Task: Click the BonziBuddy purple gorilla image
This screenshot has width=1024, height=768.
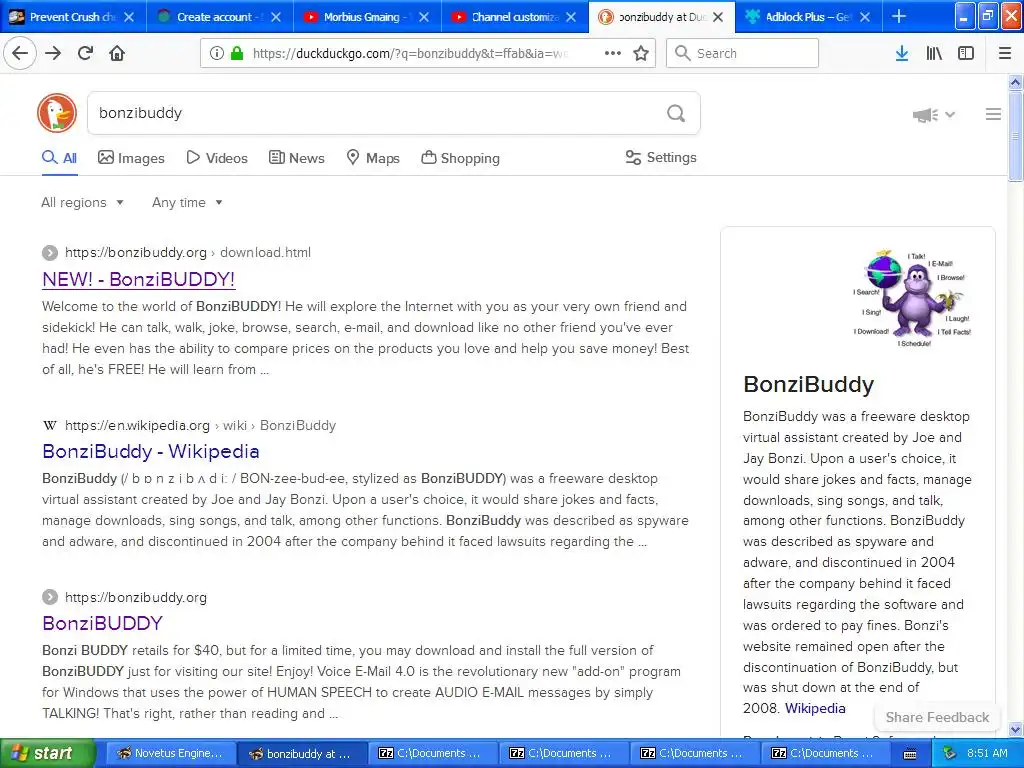Action: [911, 298]
